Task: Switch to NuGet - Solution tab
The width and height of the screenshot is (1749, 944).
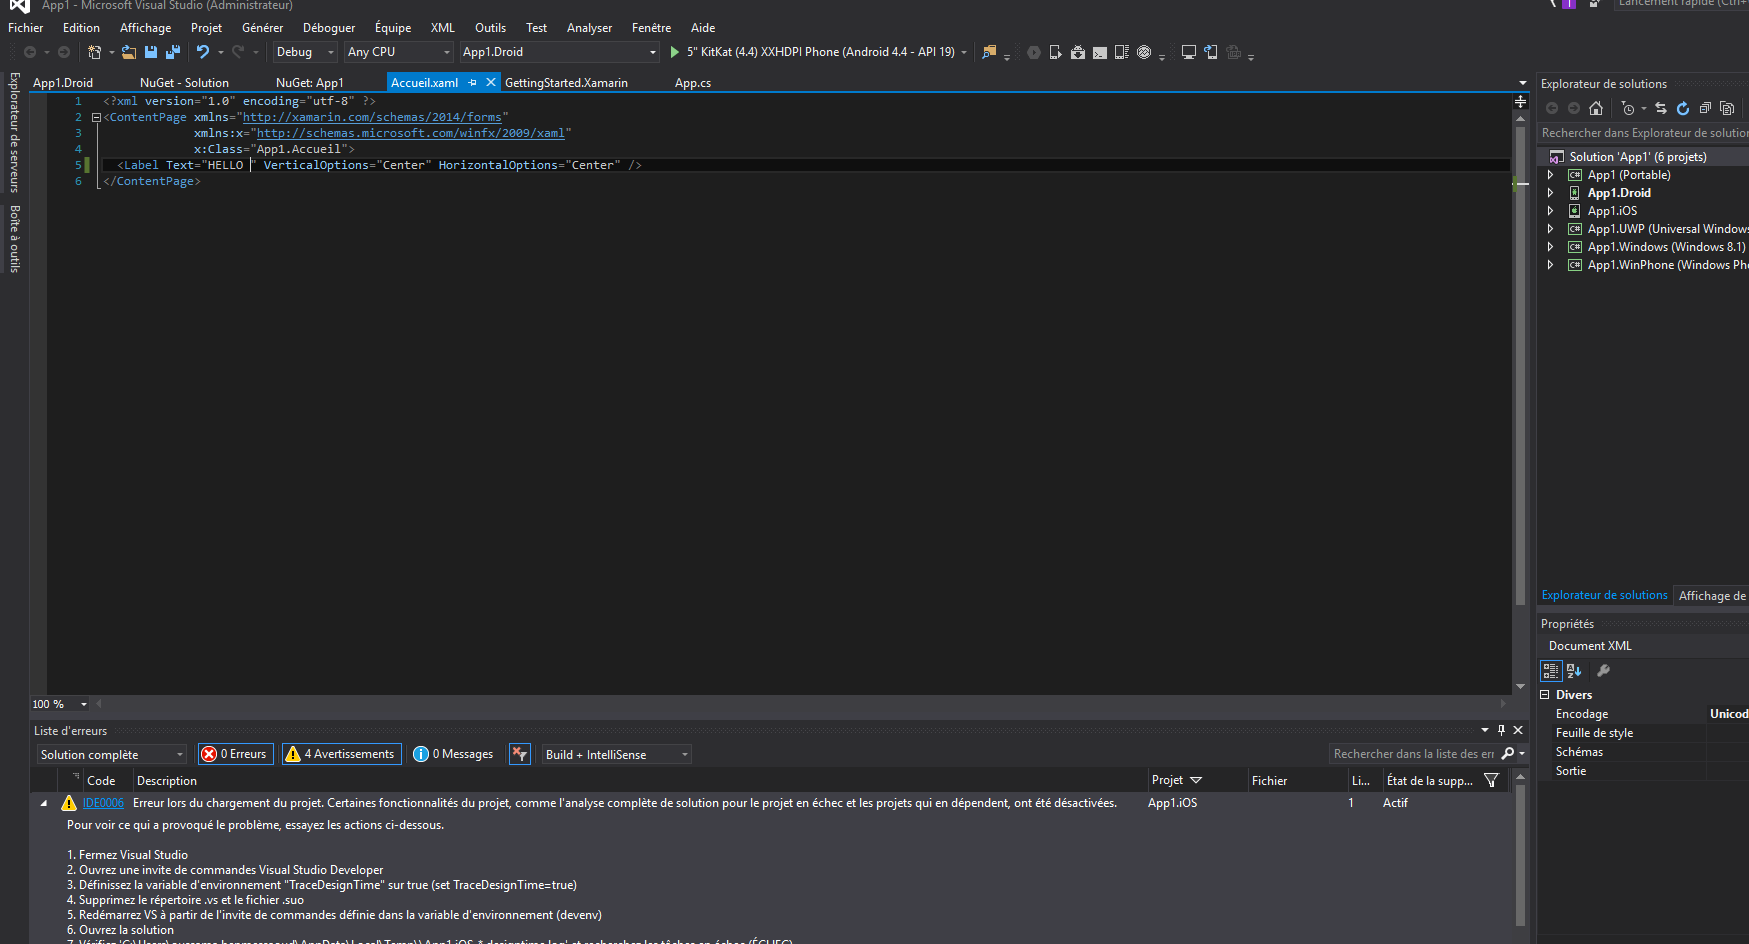Action: [x=184, y=83]
